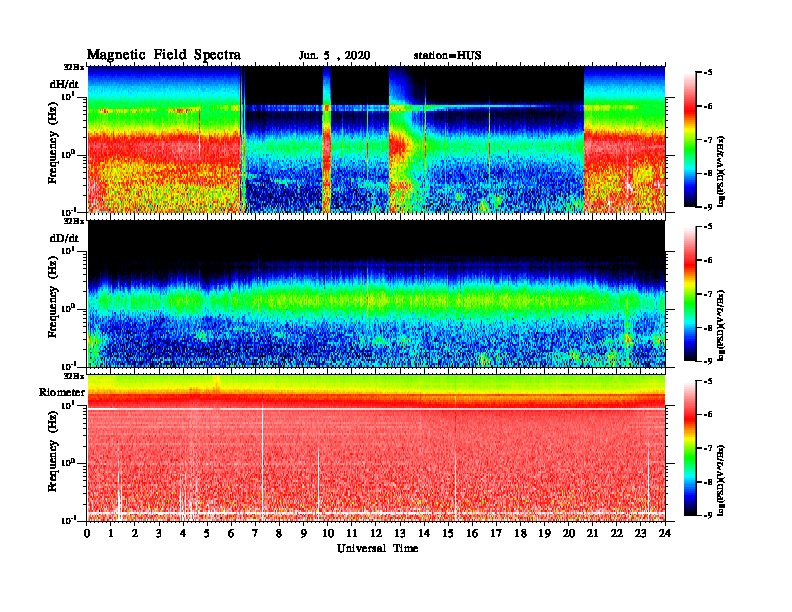Click the Riometer panel color scale bar

pyautogui.click(x=690, y=448)
